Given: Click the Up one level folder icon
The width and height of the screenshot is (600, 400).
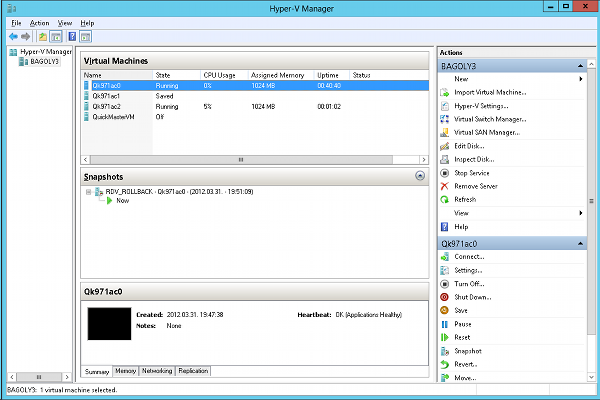Looking at the screenshot, I should [x=43, y=37].
